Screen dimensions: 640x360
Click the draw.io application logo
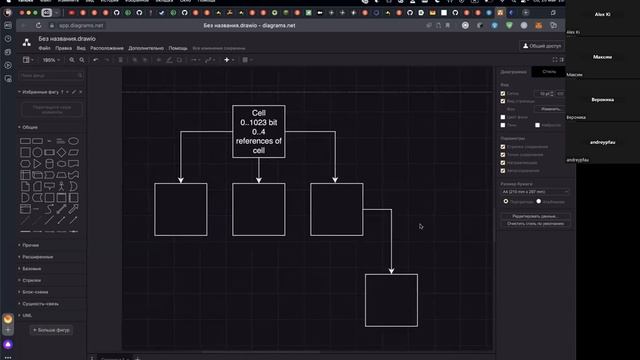click(27, 42)
